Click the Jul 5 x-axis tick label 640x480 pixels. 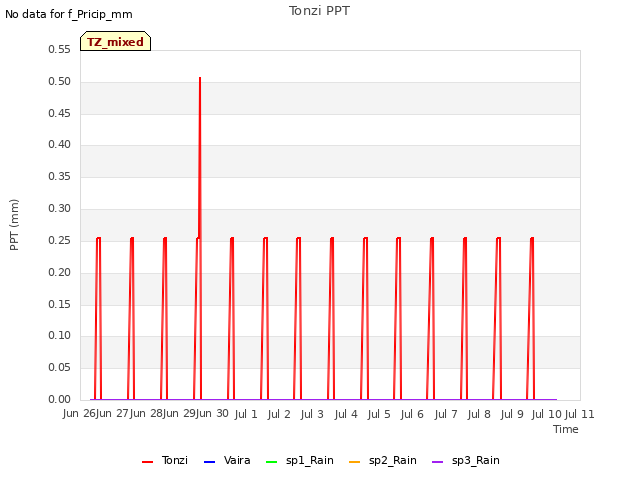(x=379, y=414)
